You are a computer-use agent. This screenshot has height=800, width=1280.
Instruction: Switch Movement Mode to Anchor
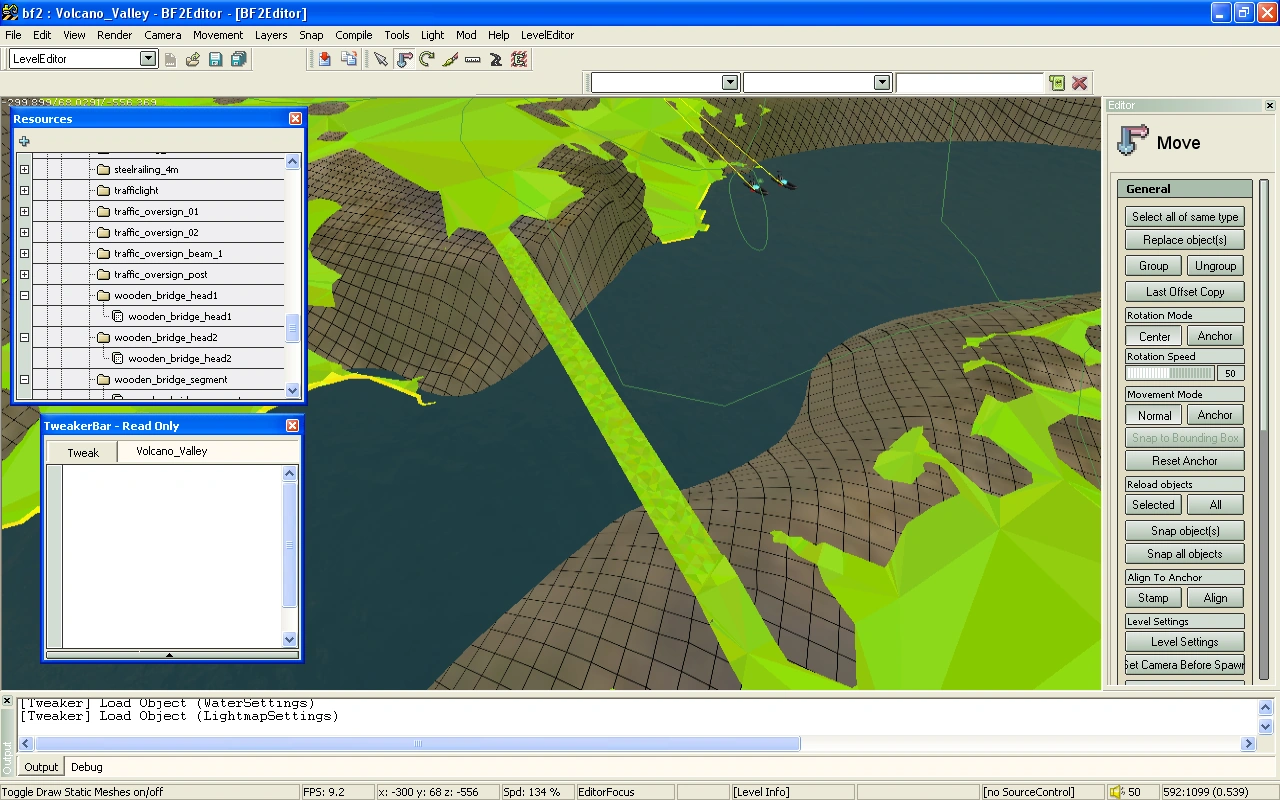[1215, 415]
